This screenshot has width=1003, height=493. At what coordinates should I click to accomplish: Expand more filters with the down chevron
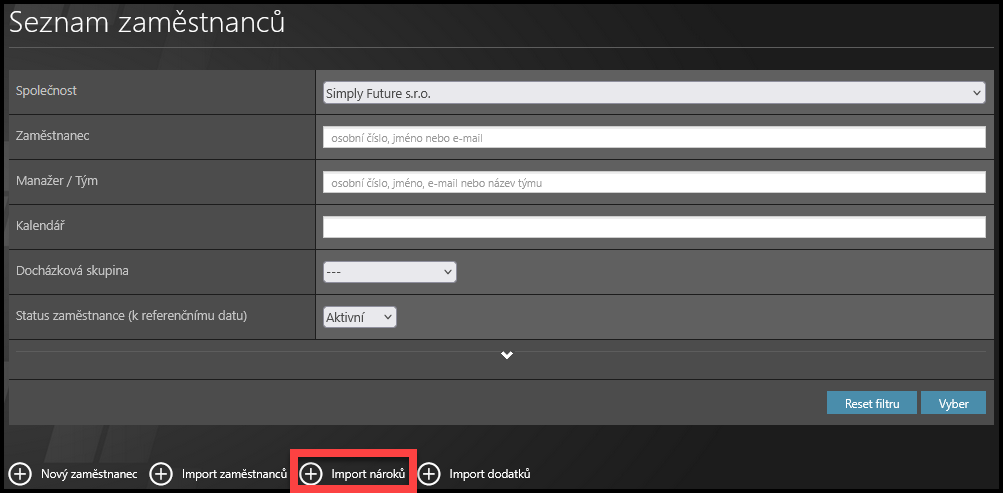[x=507, y=356]
